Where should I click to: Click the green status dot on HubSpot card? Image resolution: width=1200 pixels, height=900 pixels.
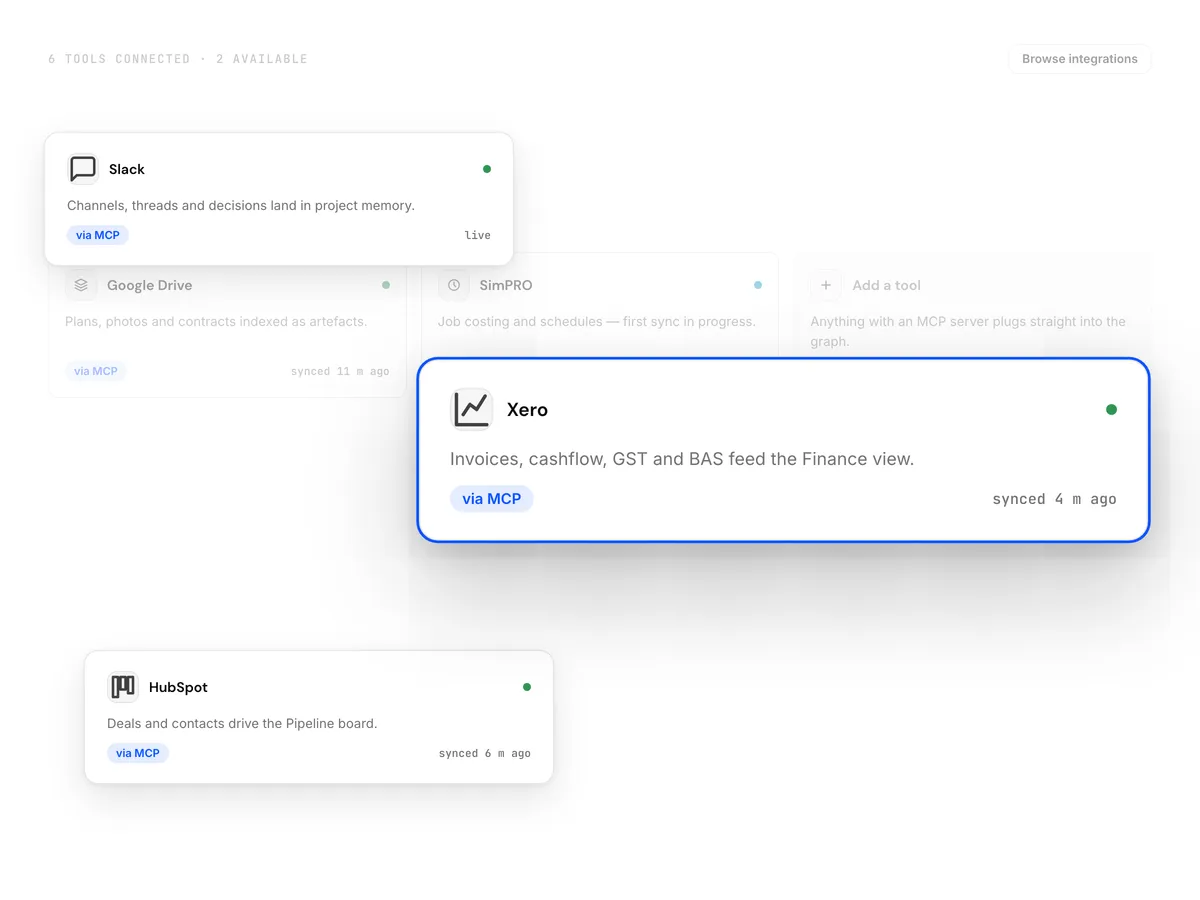[527, 687]
